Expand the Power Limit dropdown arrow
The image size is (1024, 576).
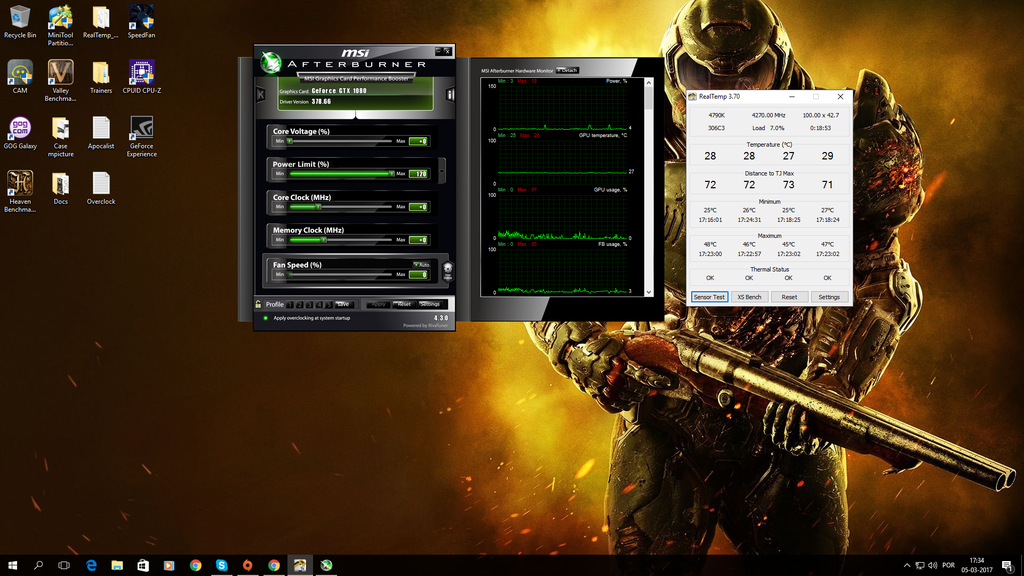[442, 171]
